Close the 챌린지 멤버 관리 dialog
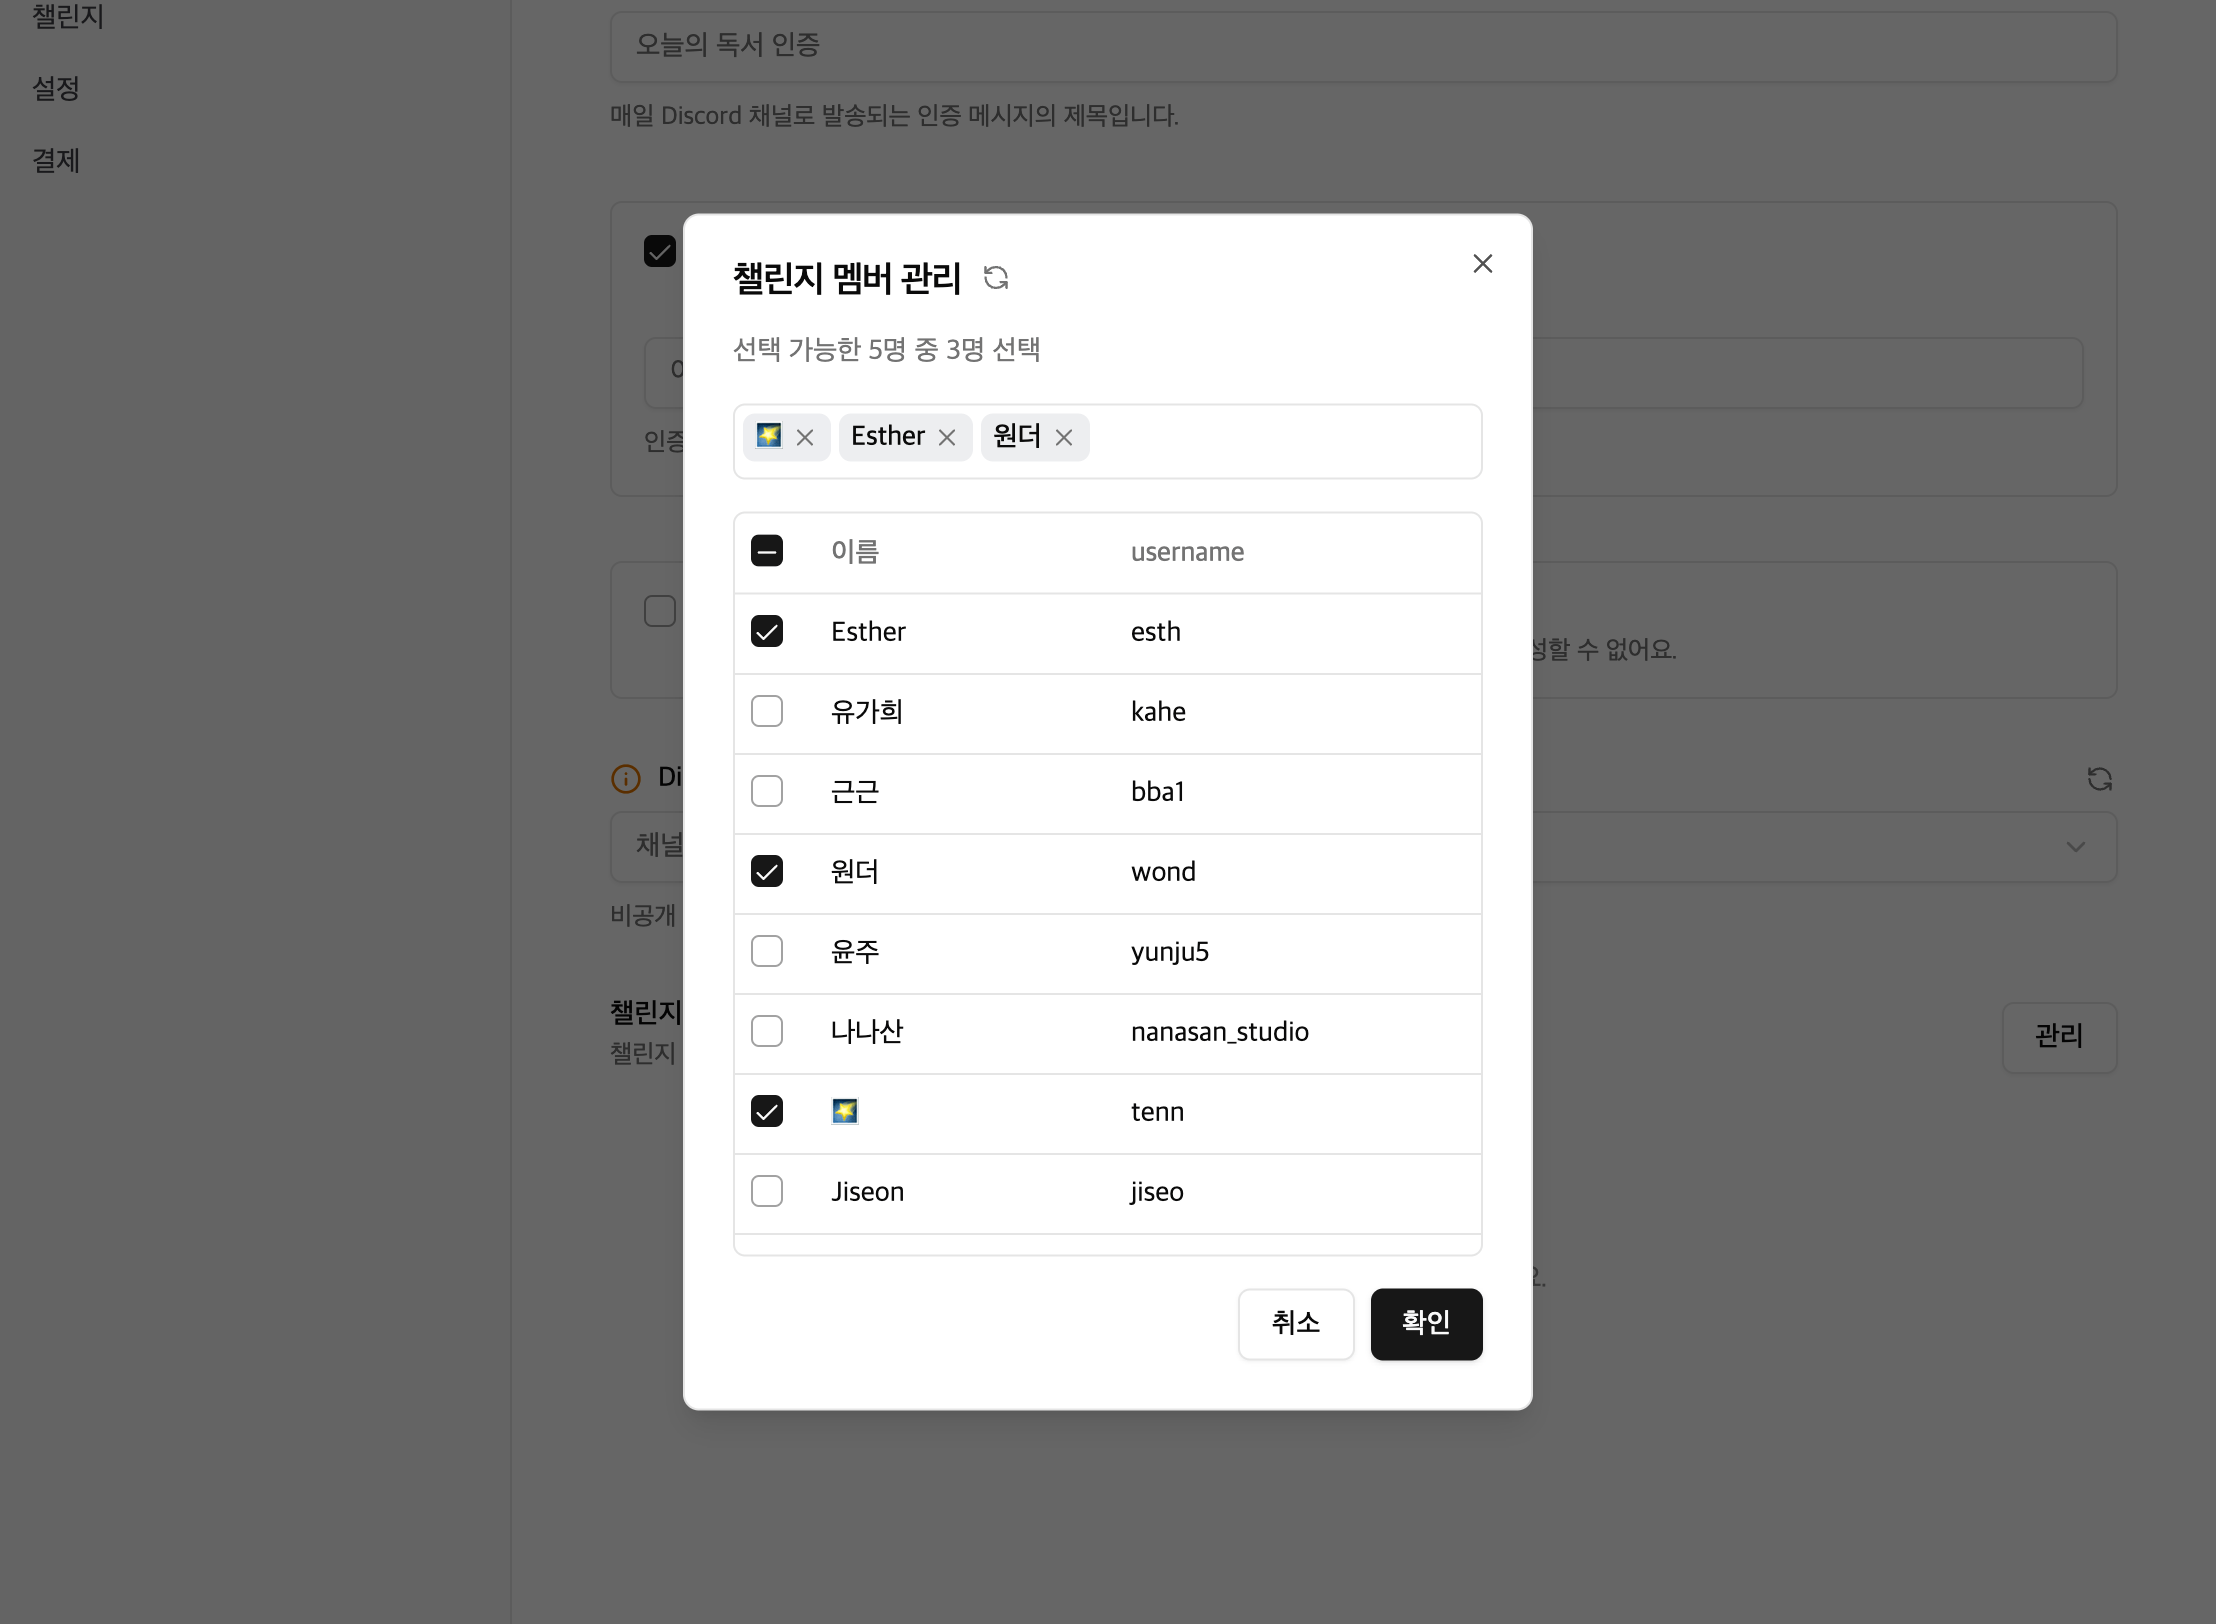The image size is (2216, 1624). pos(1482,263)
